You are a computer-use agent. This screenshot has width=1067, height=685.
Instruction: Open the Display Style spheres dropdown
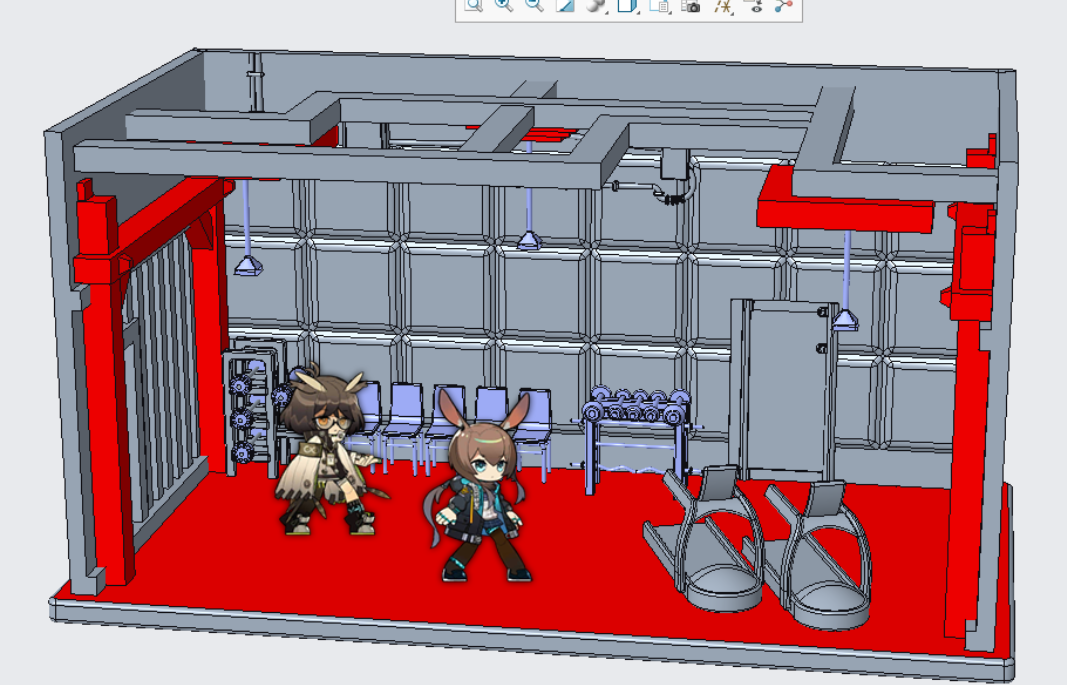click(597, 5)
